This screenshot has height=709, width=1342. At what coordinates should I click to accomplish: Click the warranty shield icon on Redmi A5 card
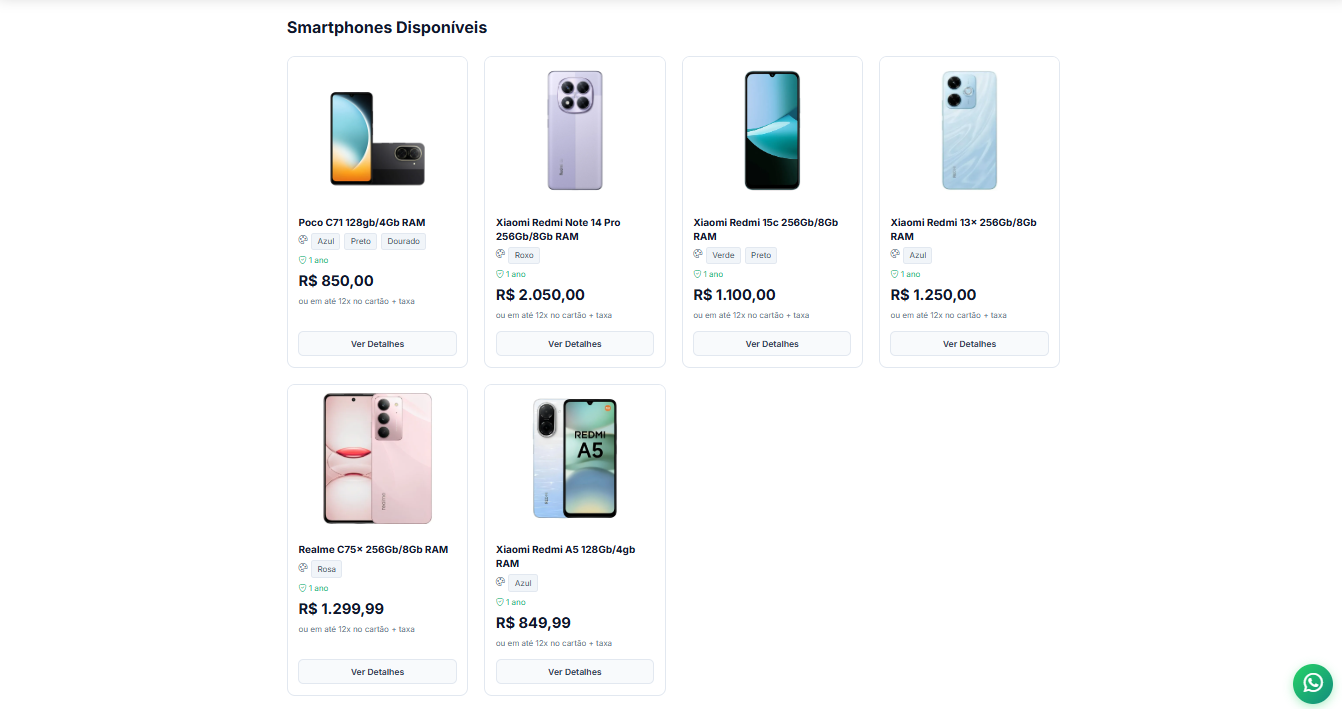499,601
